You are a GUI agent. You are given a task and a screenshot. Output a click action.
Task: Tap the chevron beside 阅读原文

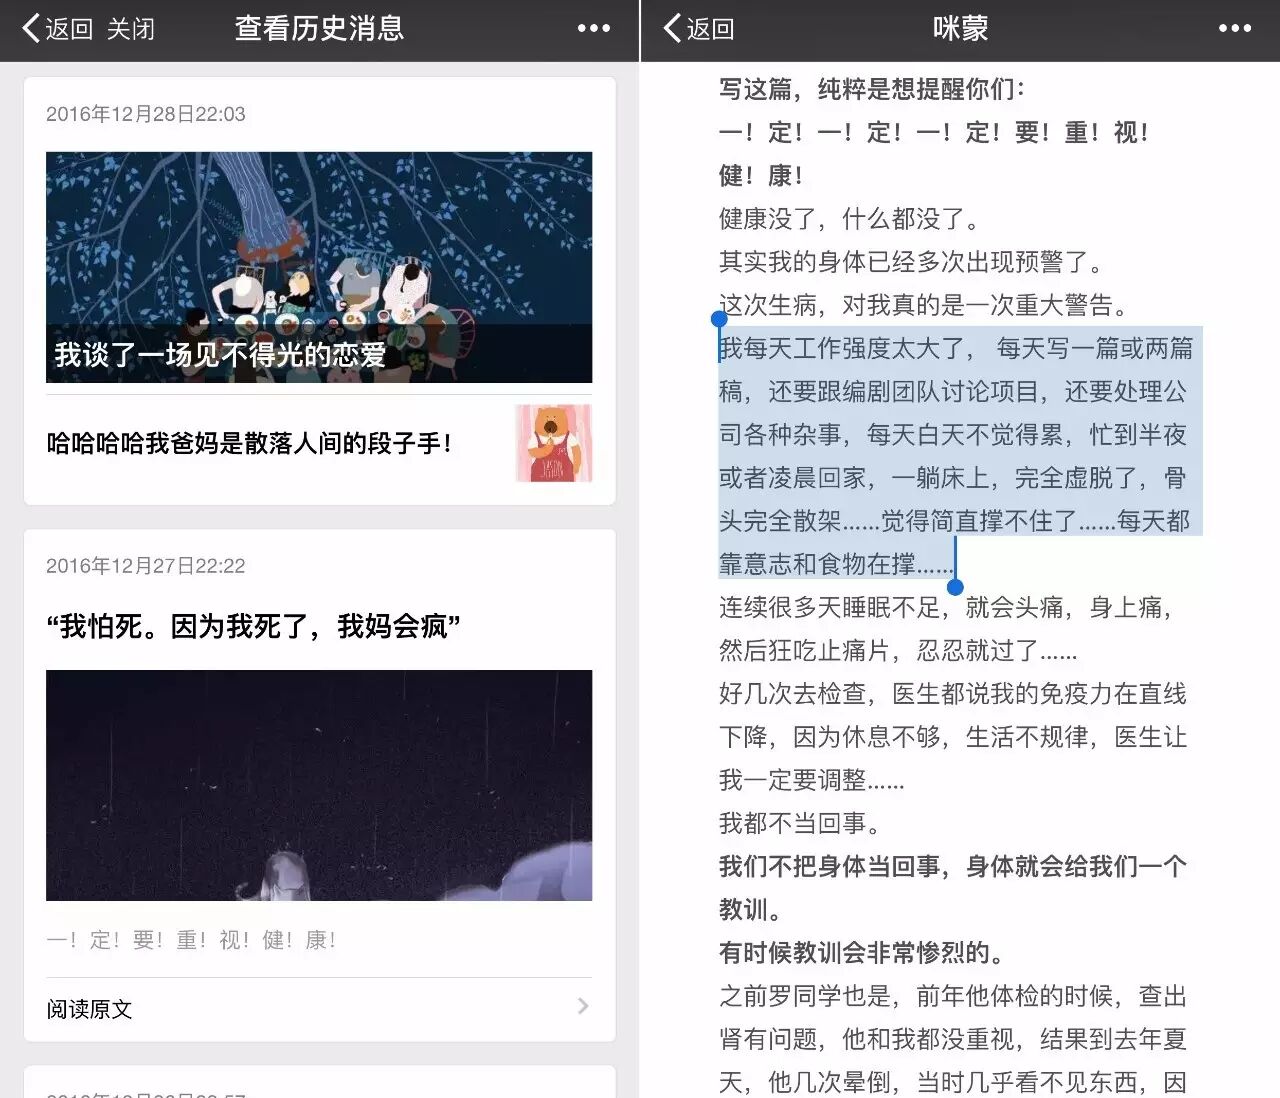point(583,1006)
